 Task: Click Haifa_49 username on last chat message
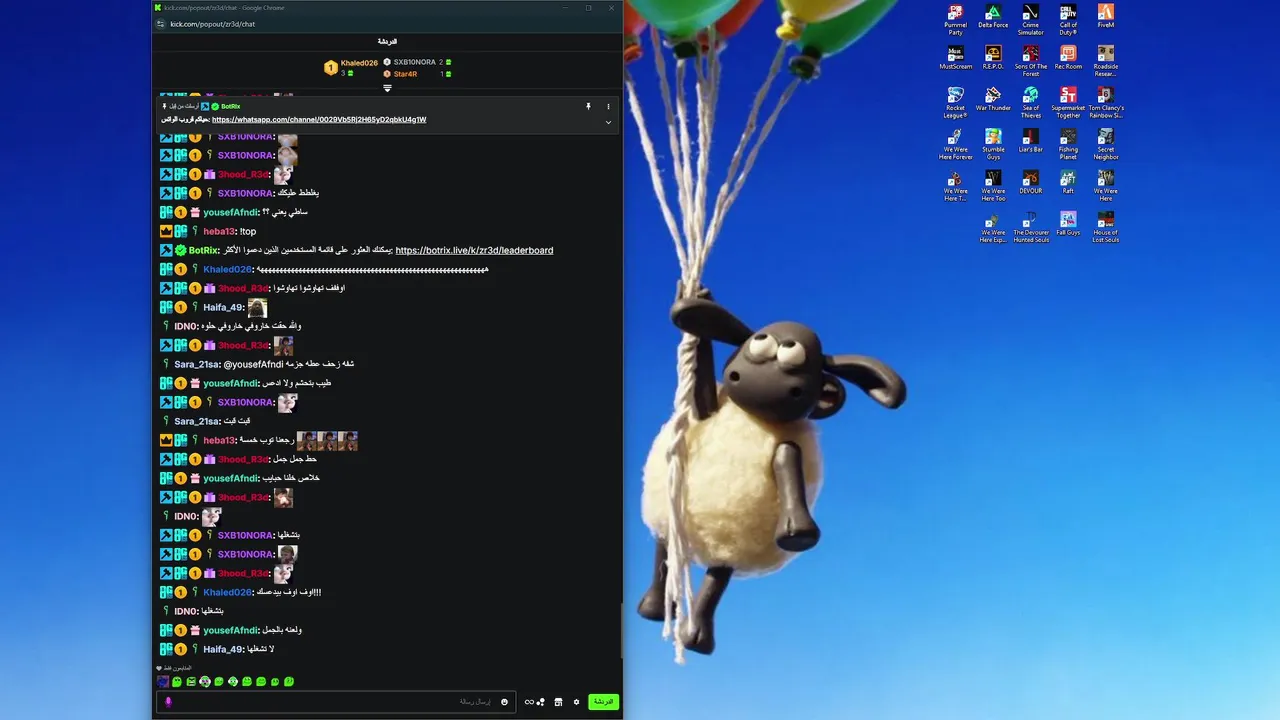pos(223,649)
